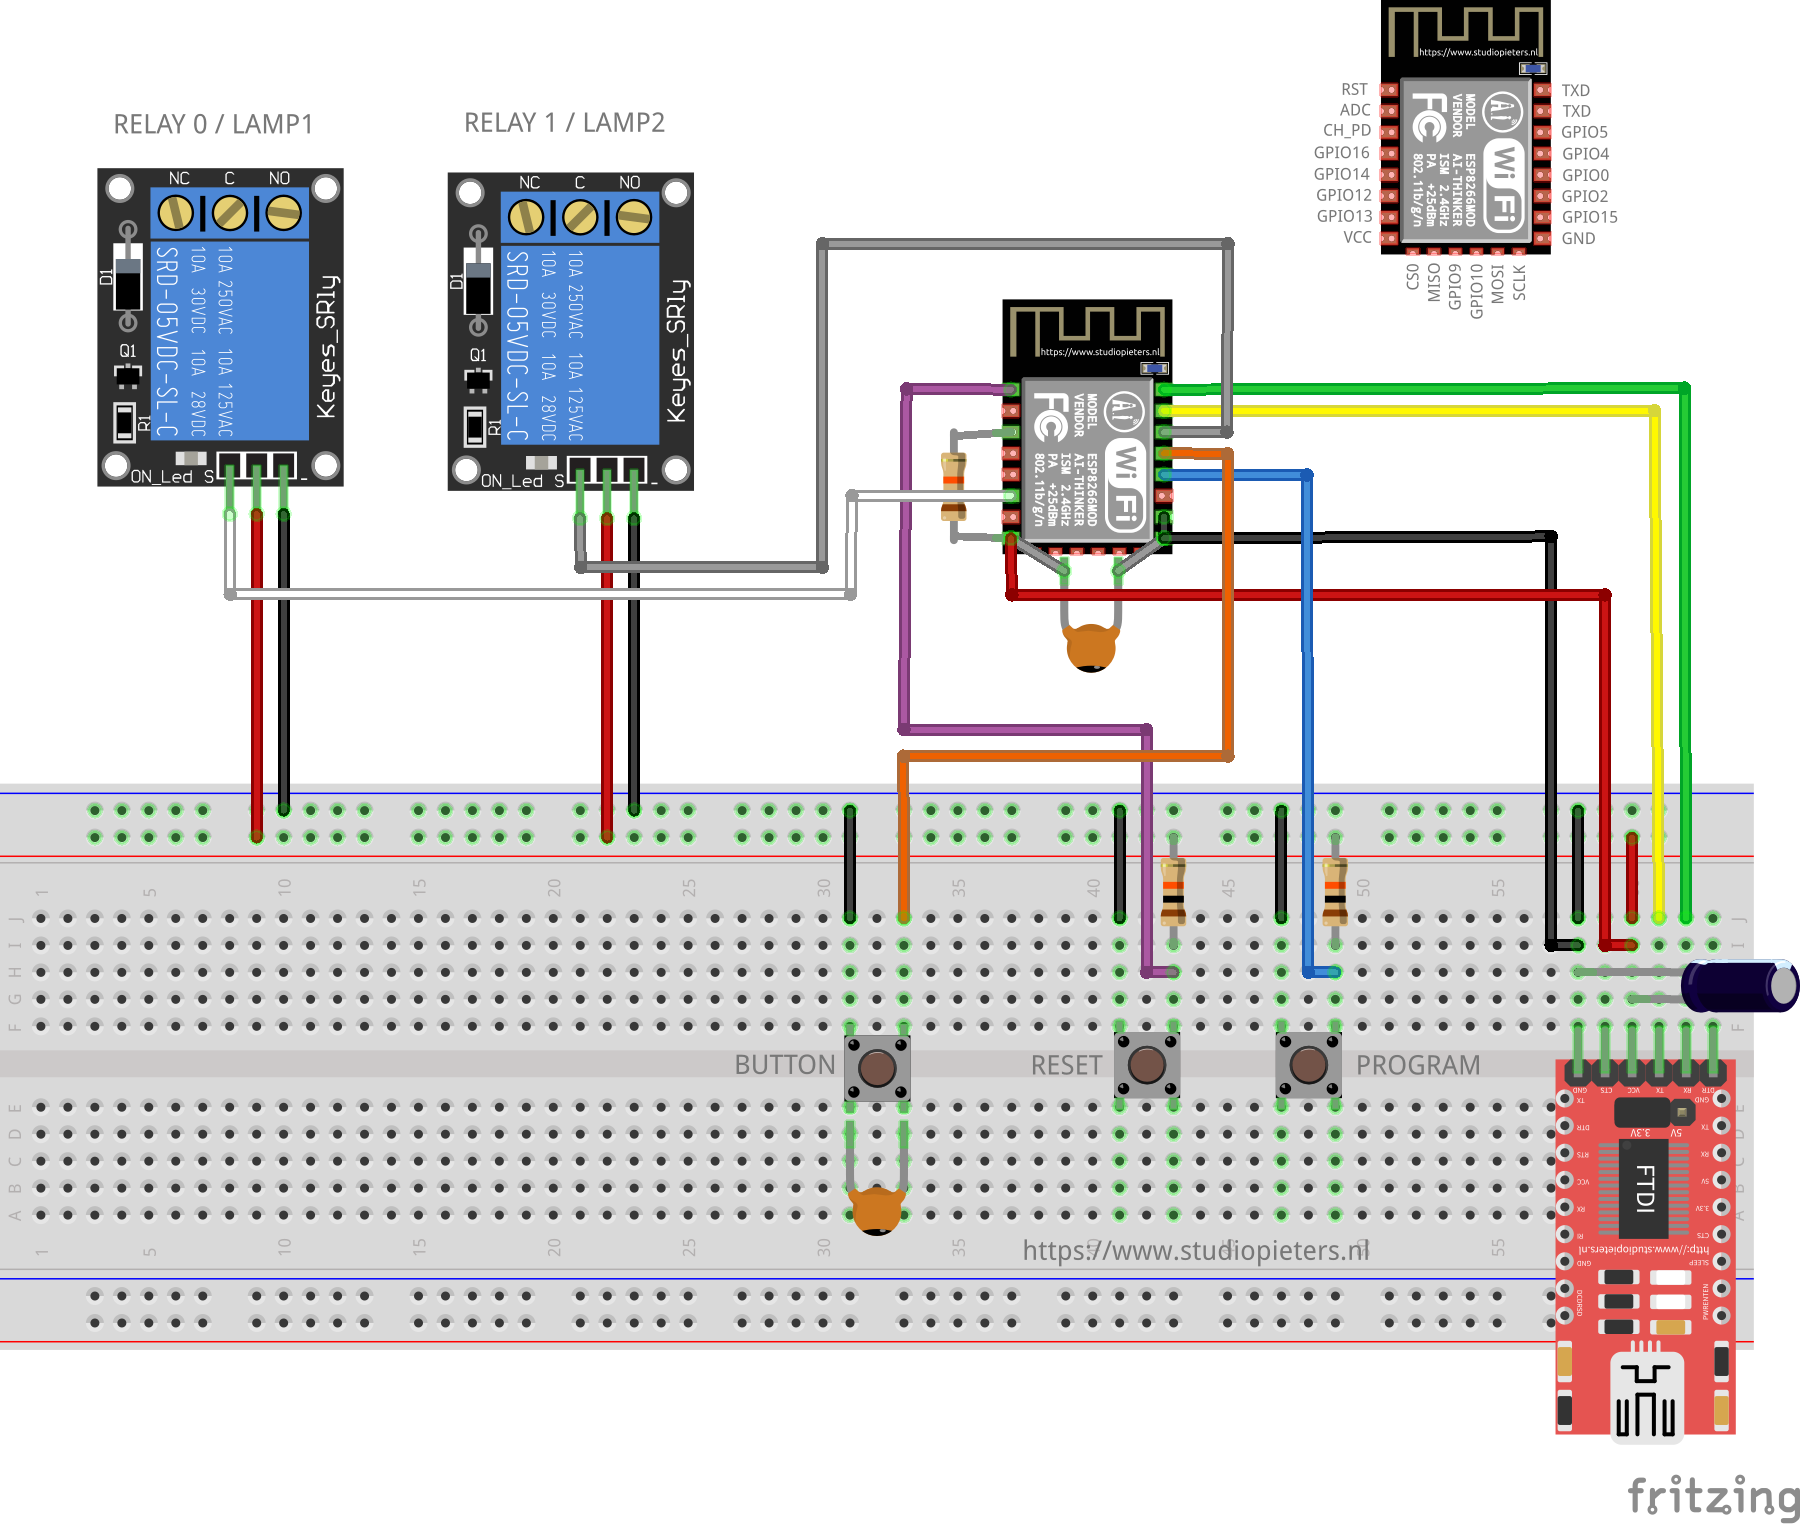
Task: Click the 'RELAY 0 / LAMP1' label
Action: tap(213, 125)
